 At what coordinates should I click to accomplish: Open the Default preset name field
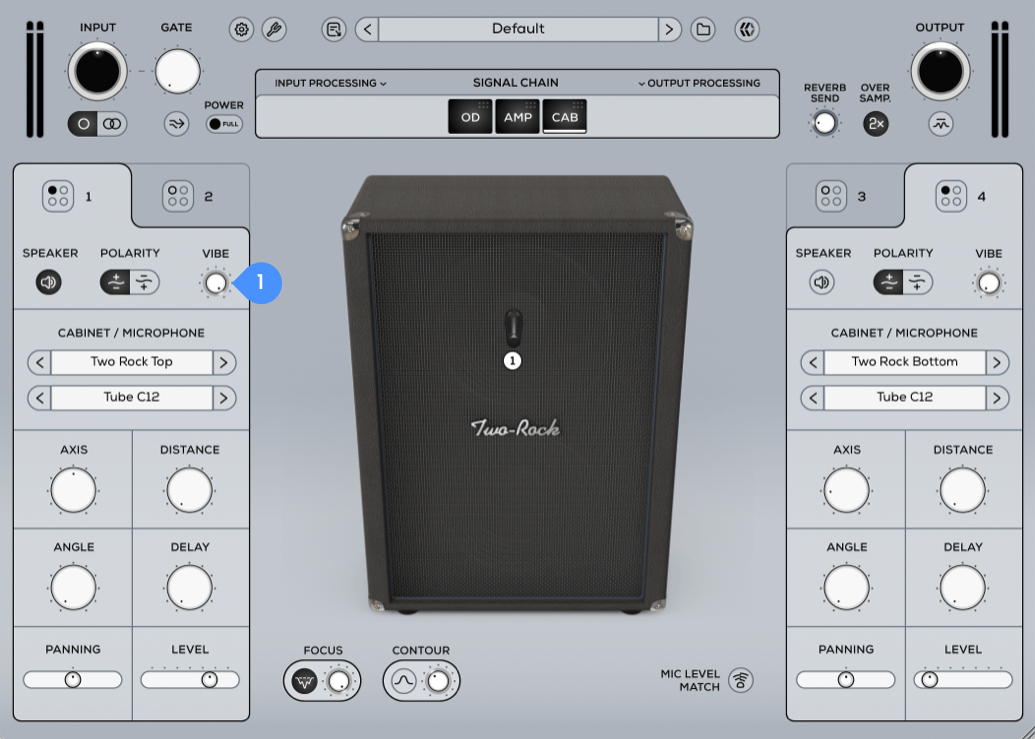518,30
